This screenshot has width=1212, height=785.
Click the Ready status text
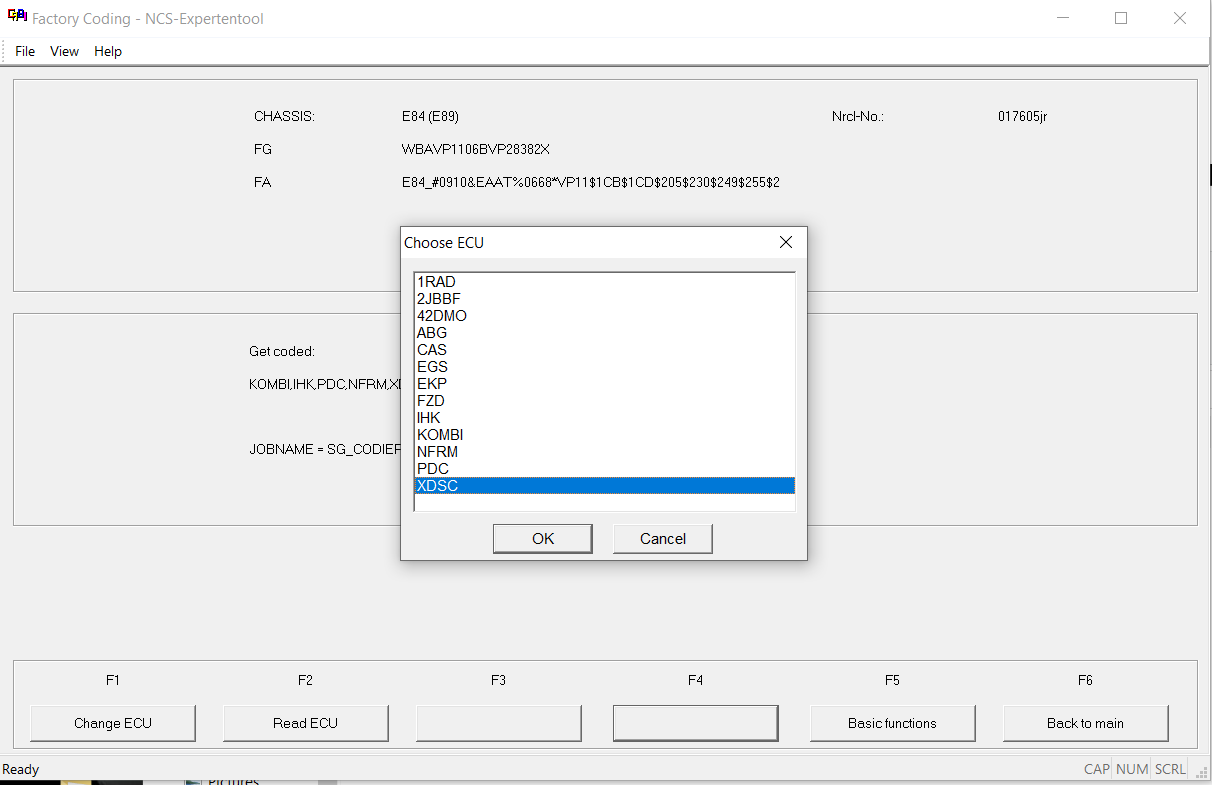click(21, 769)
